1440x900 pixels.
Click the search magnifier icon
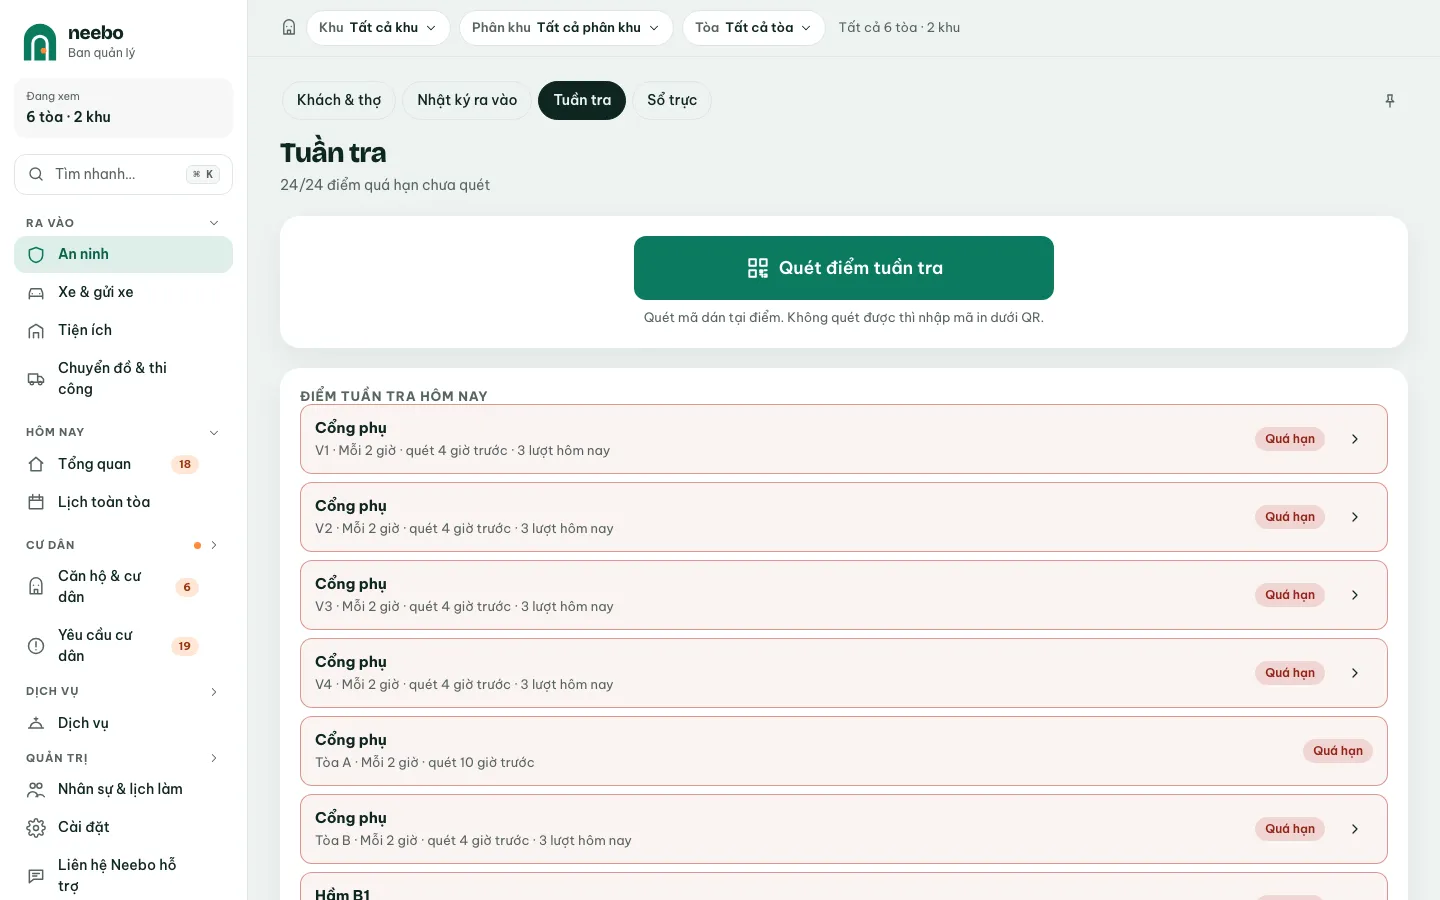click(x=36, y=174)
